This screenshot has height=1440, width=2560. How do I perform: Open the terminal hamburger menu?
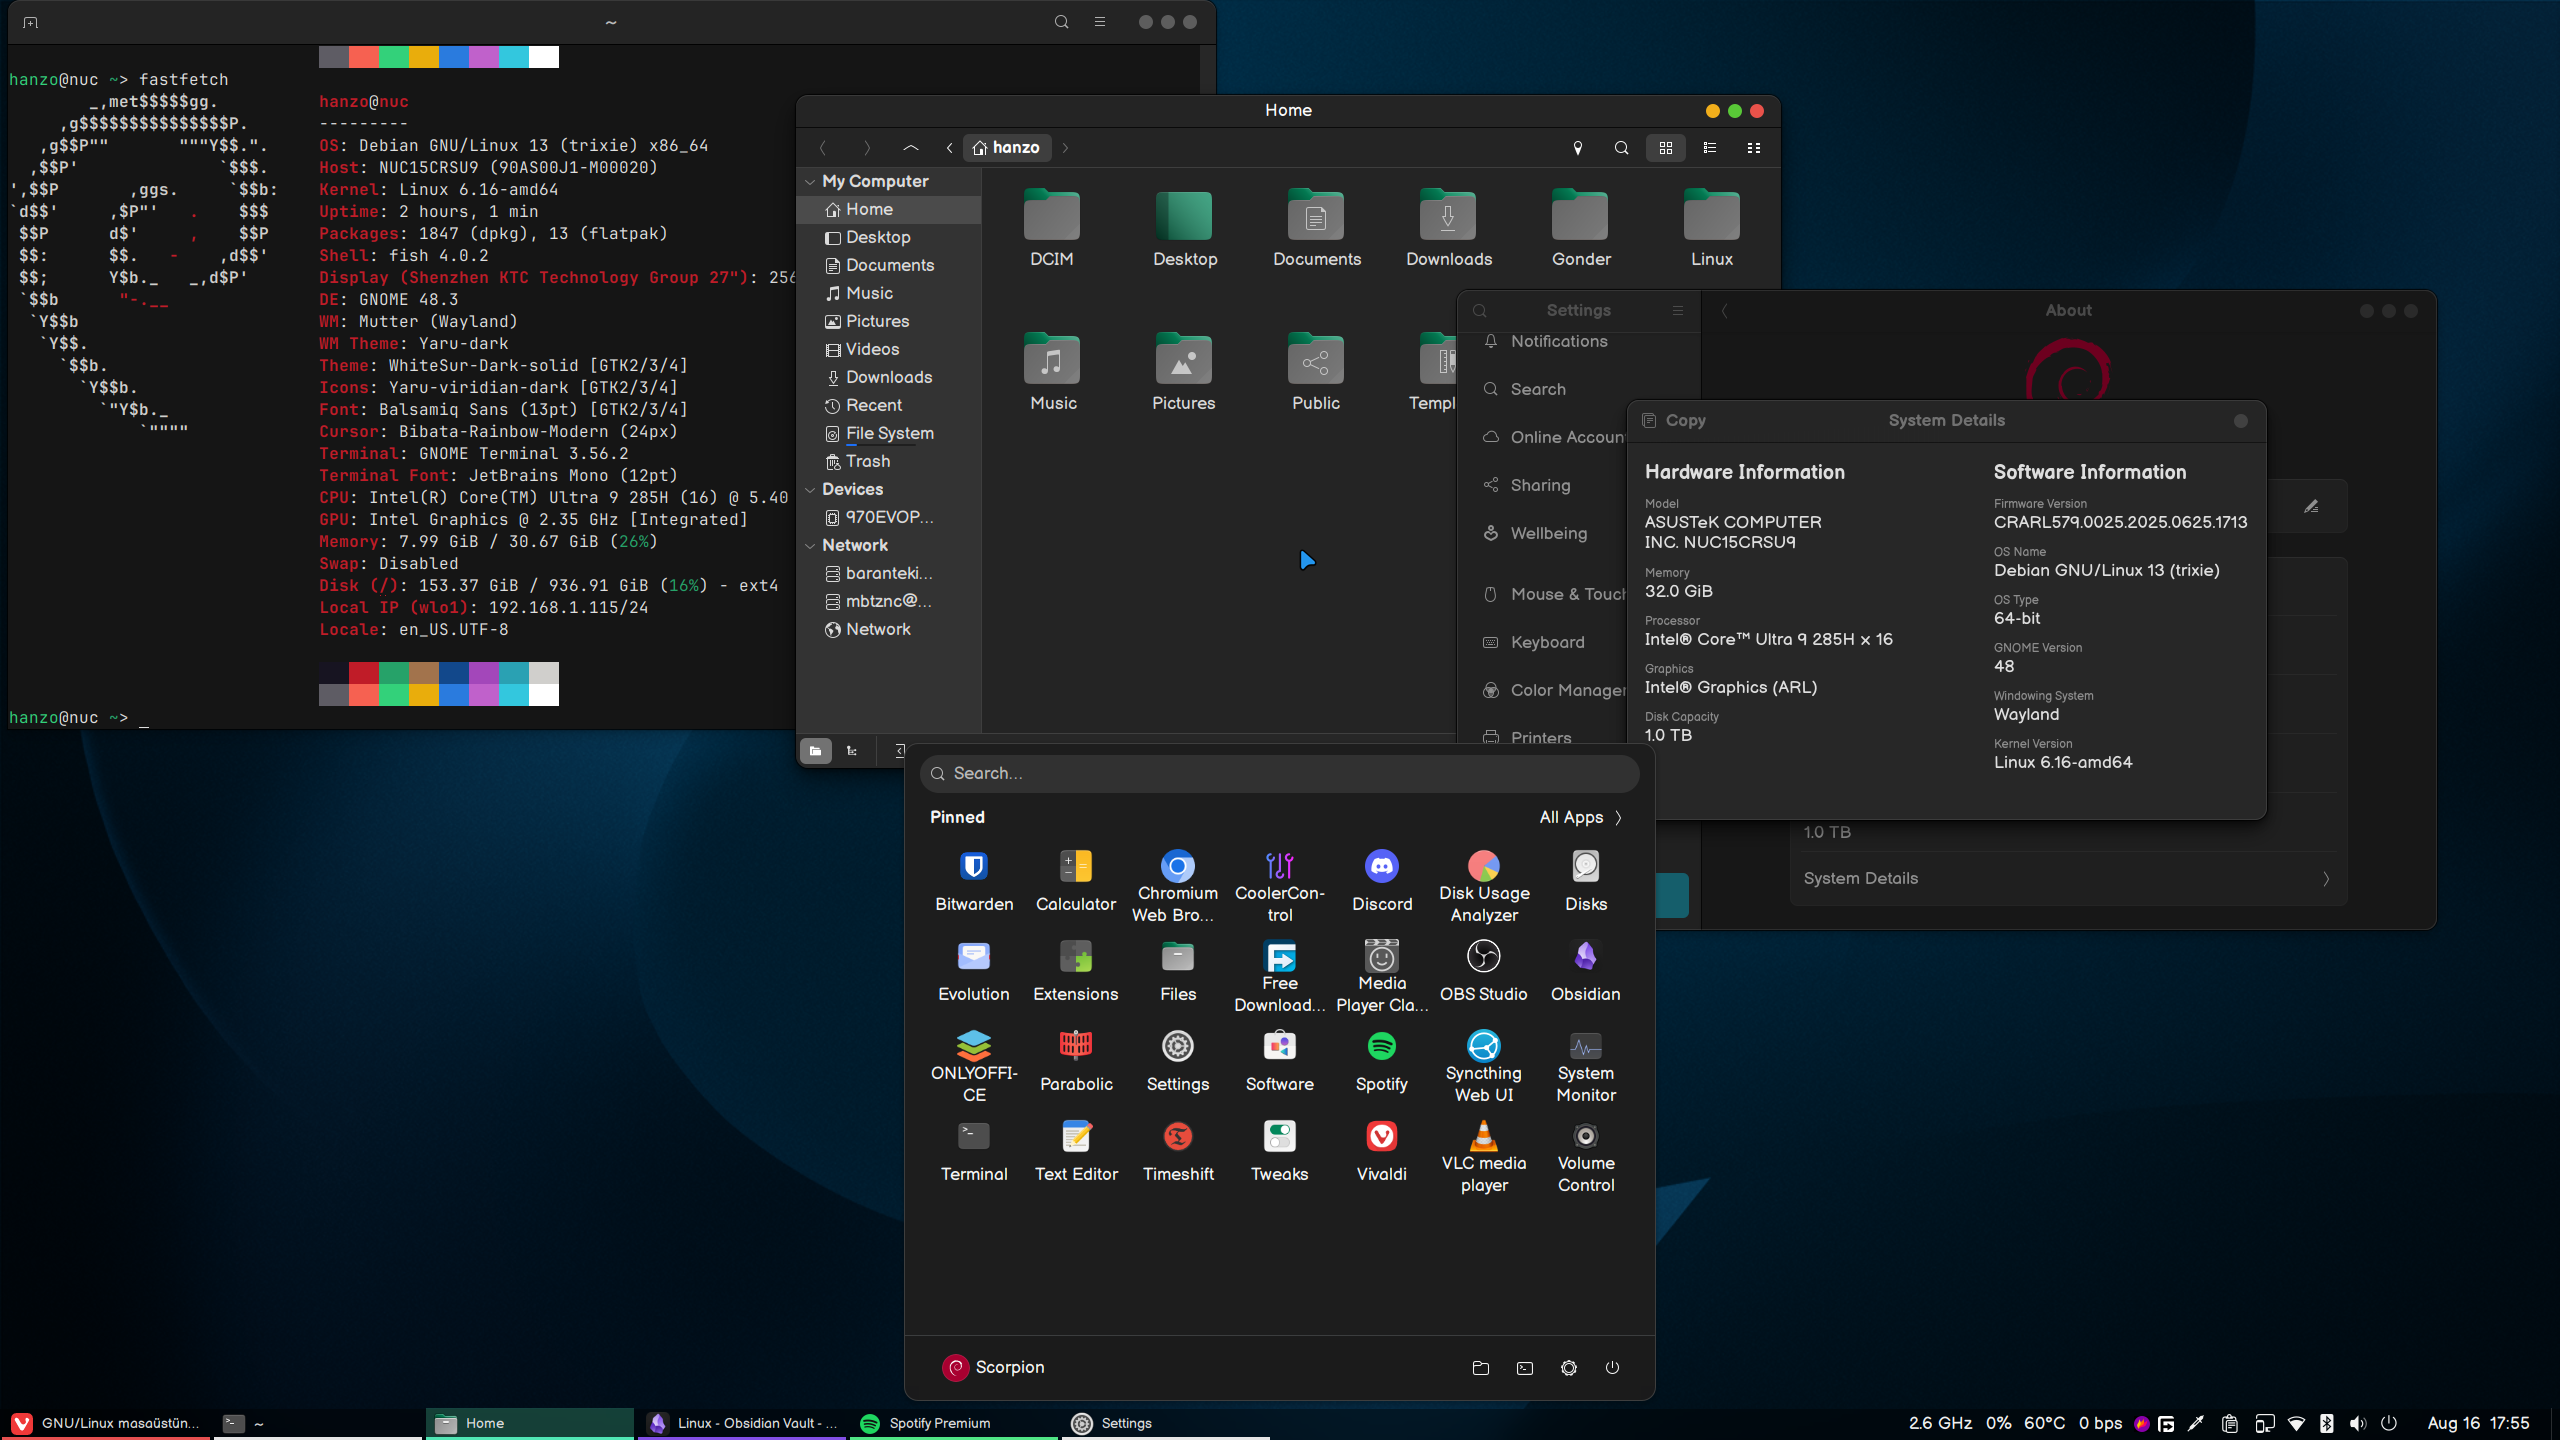tap(1100, 22)
